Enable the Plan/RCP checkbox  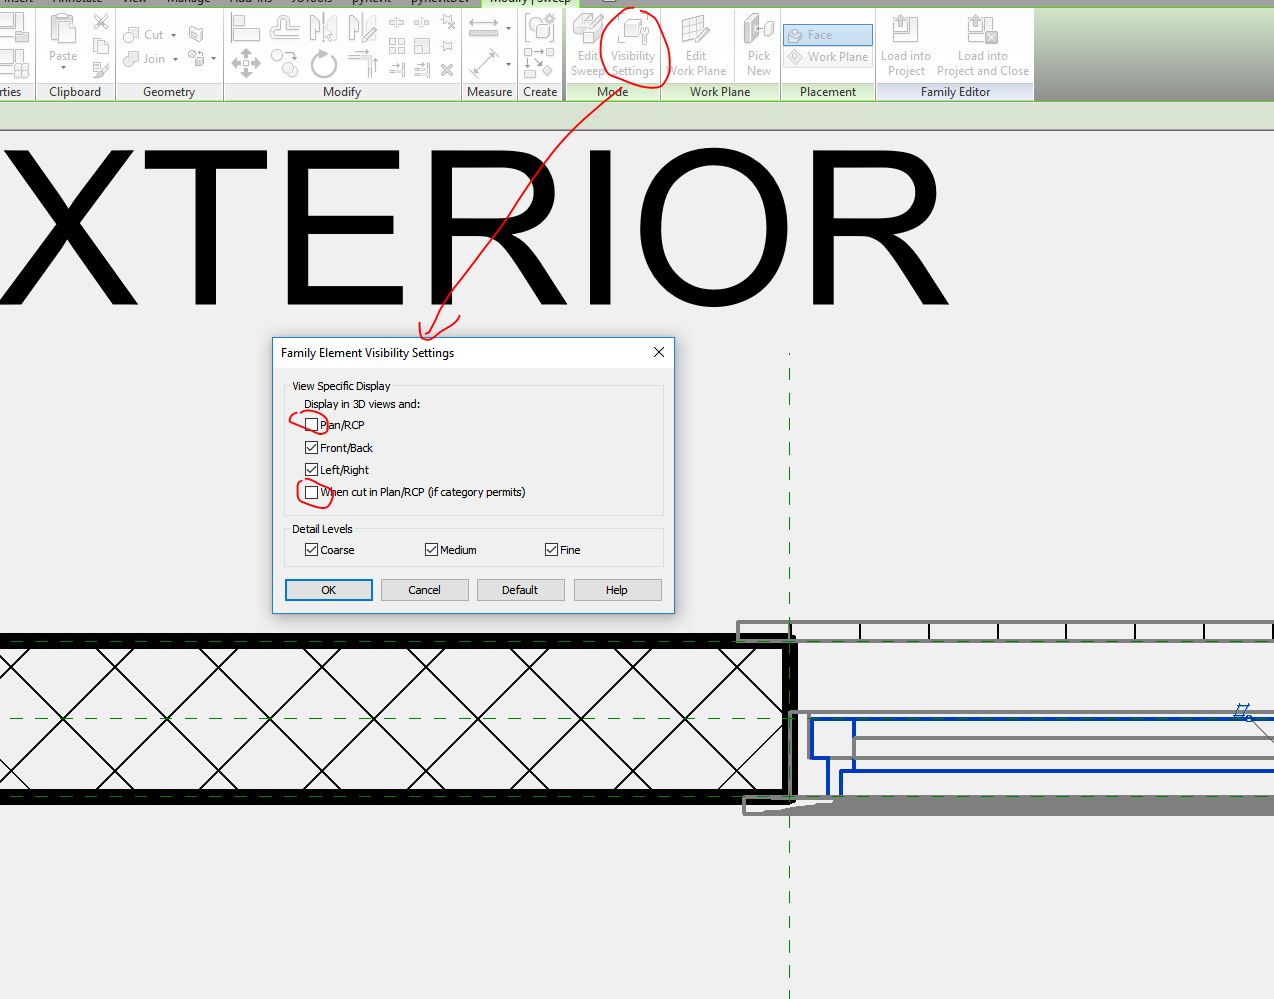[312, 425]
